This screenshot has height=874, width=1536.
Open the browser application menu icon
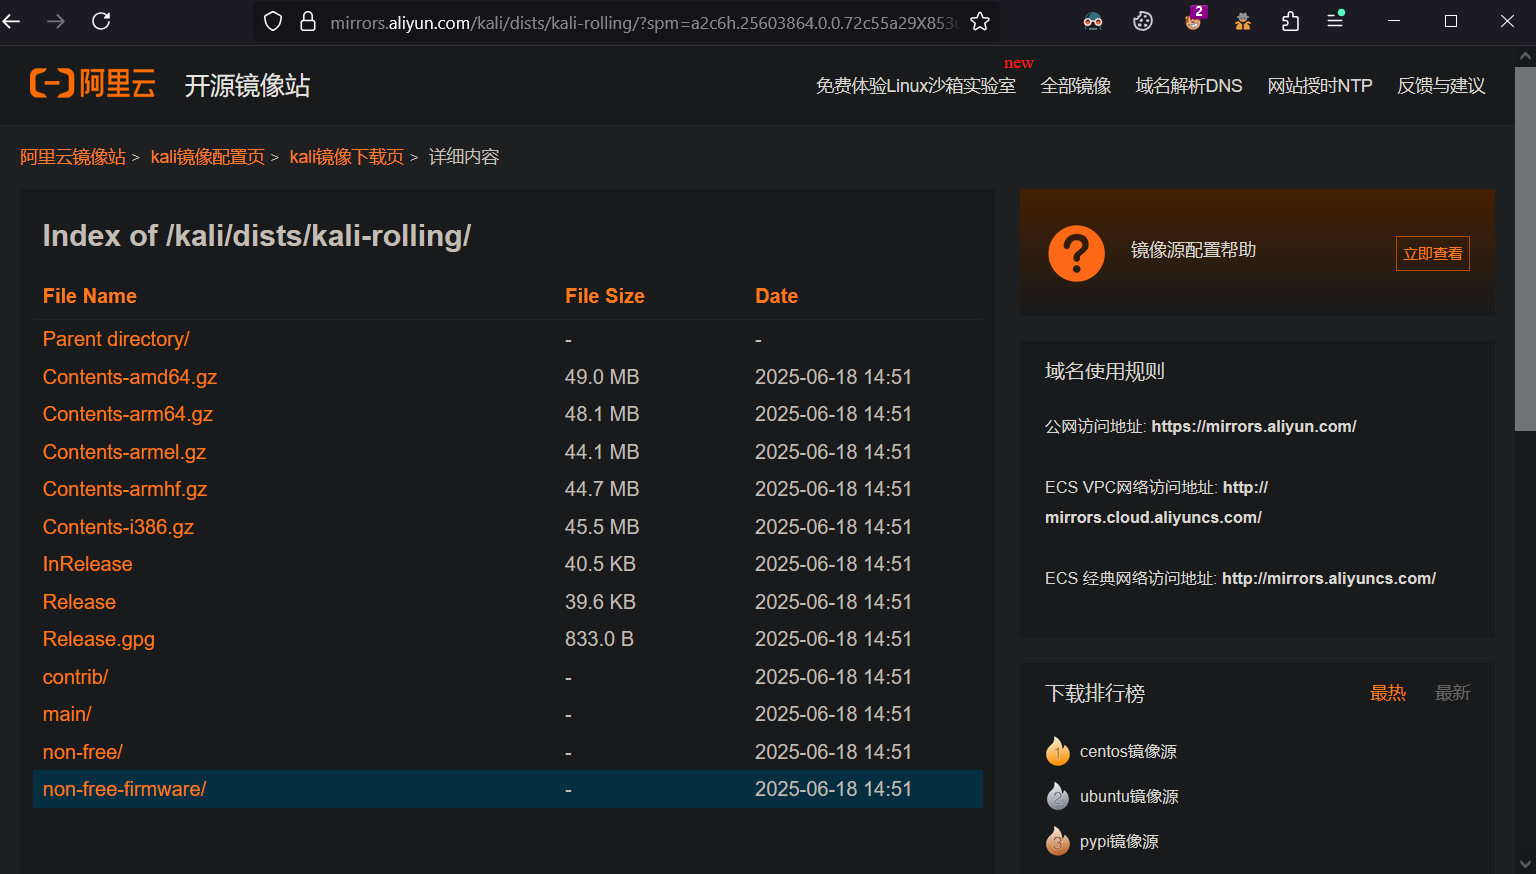click(1335, 20)
